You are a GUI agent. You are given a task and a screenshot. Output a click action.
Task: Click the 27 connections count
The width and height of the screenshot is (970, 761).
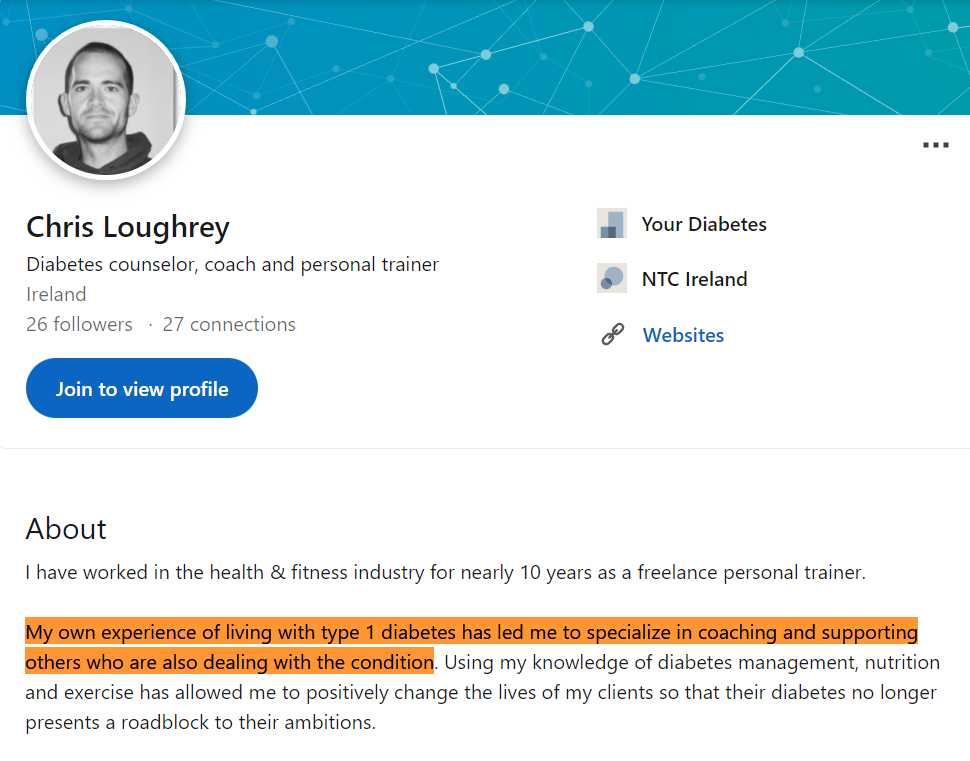pos(228,324)
